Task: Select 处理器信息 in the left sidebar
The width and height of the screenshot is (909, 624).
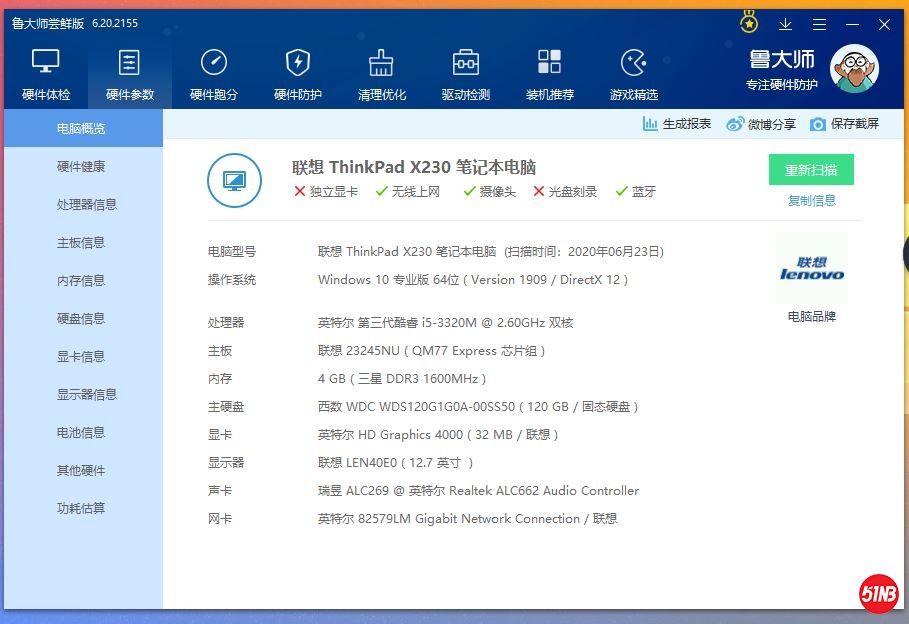Action: [87, 205]
